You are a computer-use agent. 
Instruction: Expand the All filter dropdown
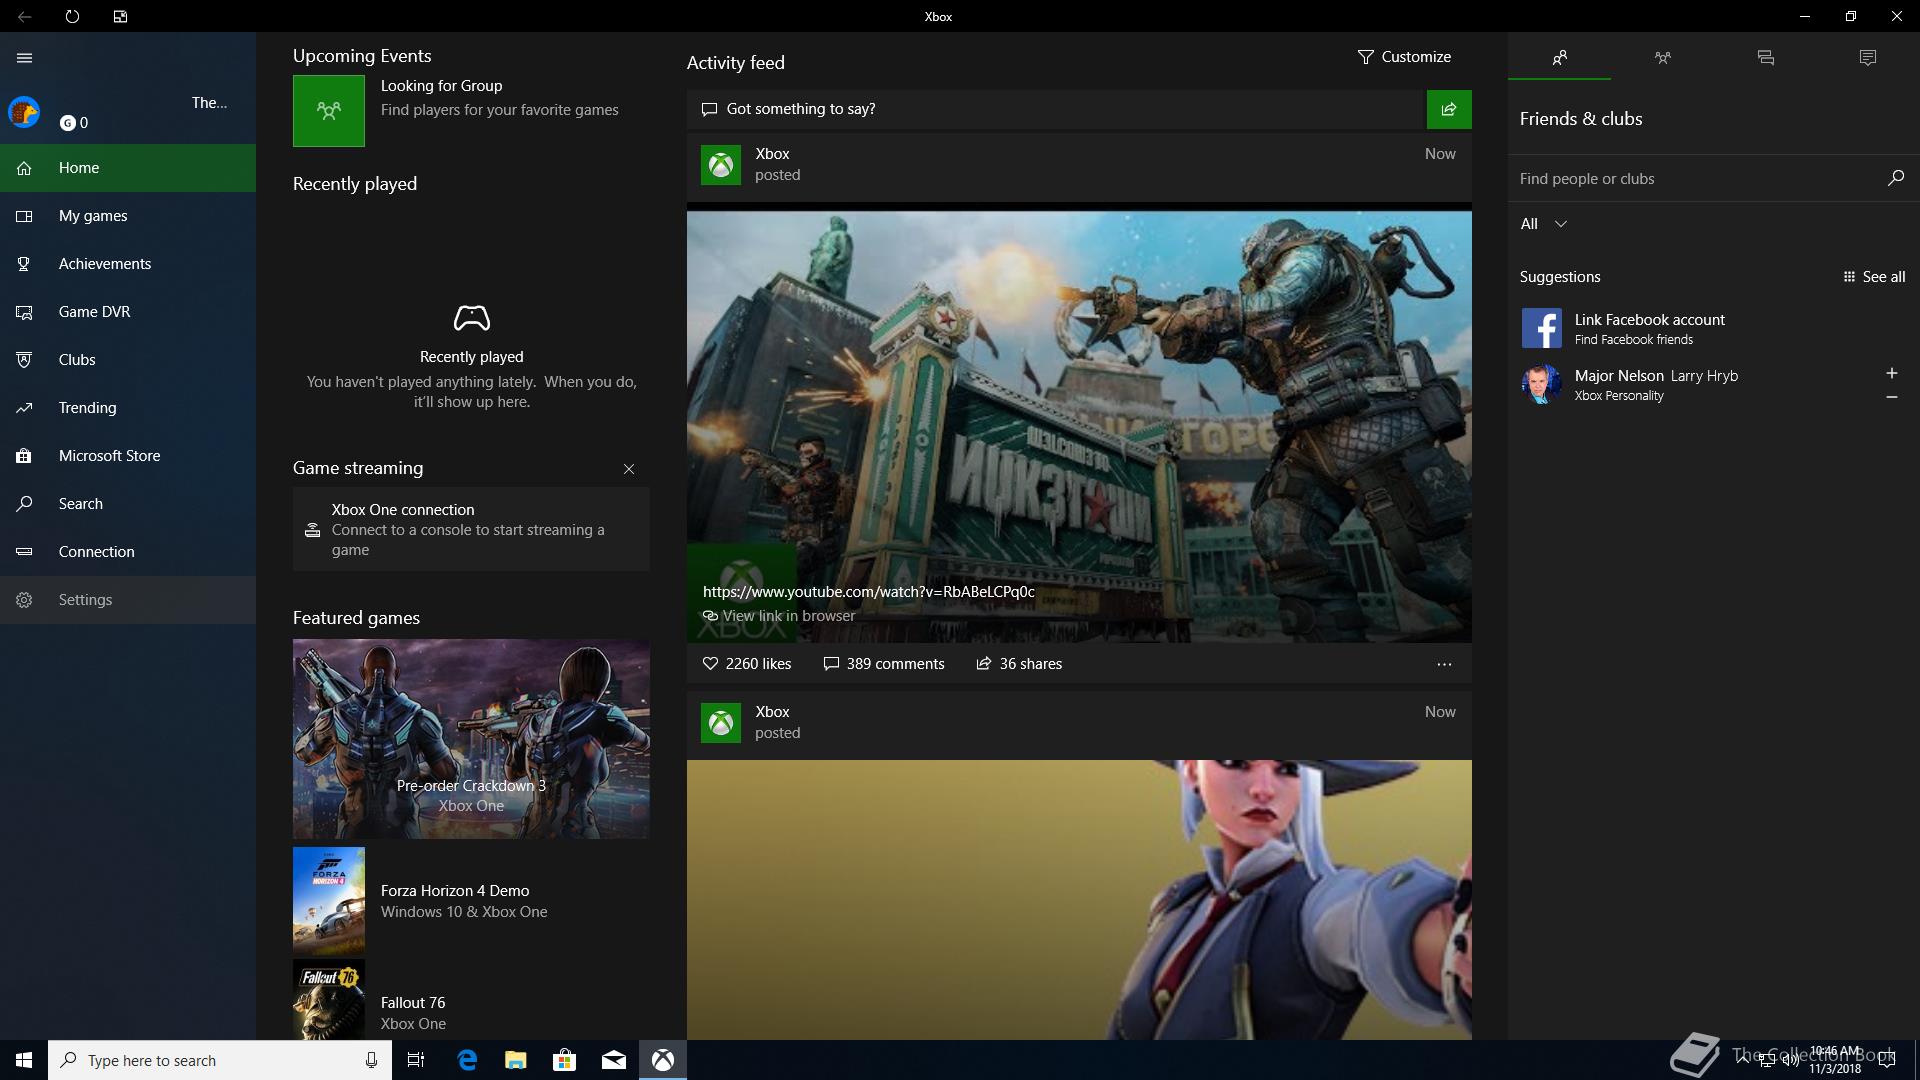(x=1543, y=224)
